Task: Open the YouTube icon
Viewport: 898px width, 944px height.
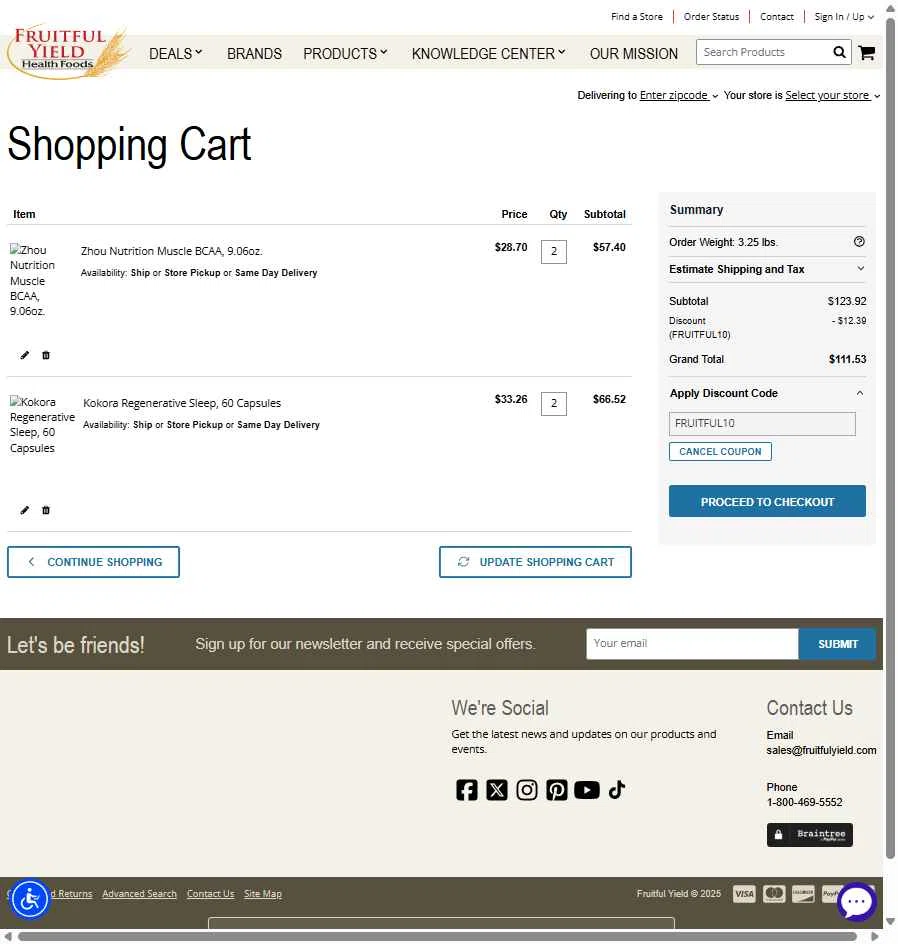Action: coord(587,790)
